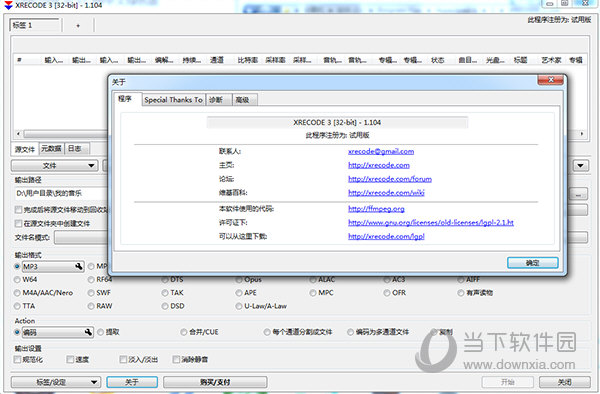
Task: Check 完成后将源文件移动到回收站 option
Action: [18, 210]
